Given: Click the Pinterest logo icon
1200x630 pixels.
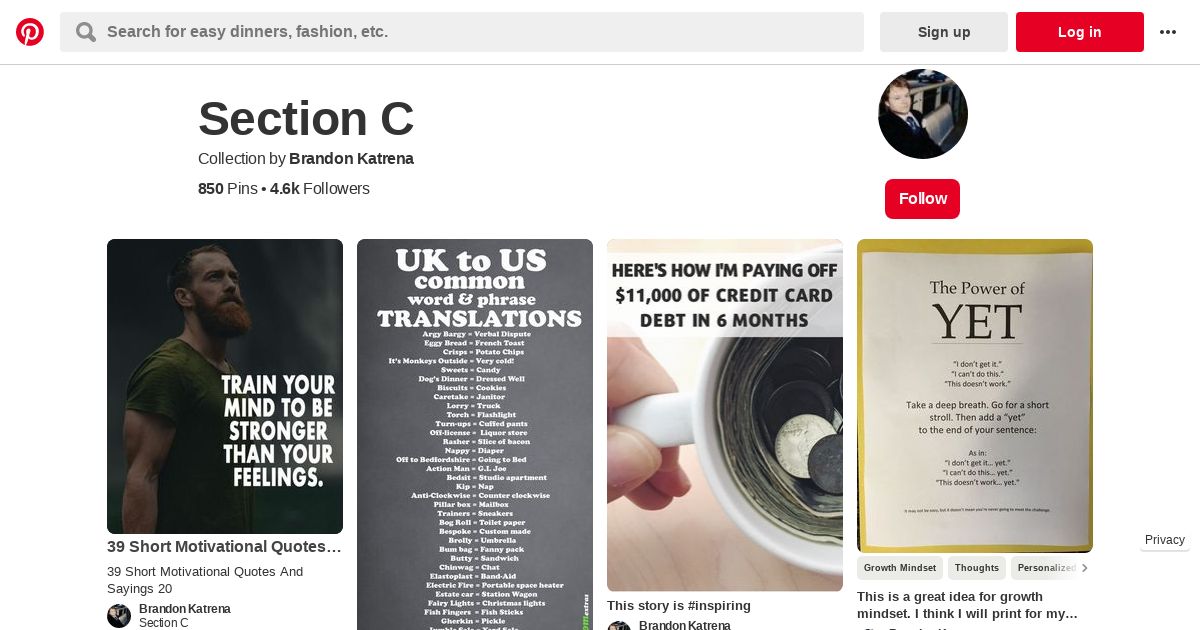Looking at the screenshot, I should (30, 32).
